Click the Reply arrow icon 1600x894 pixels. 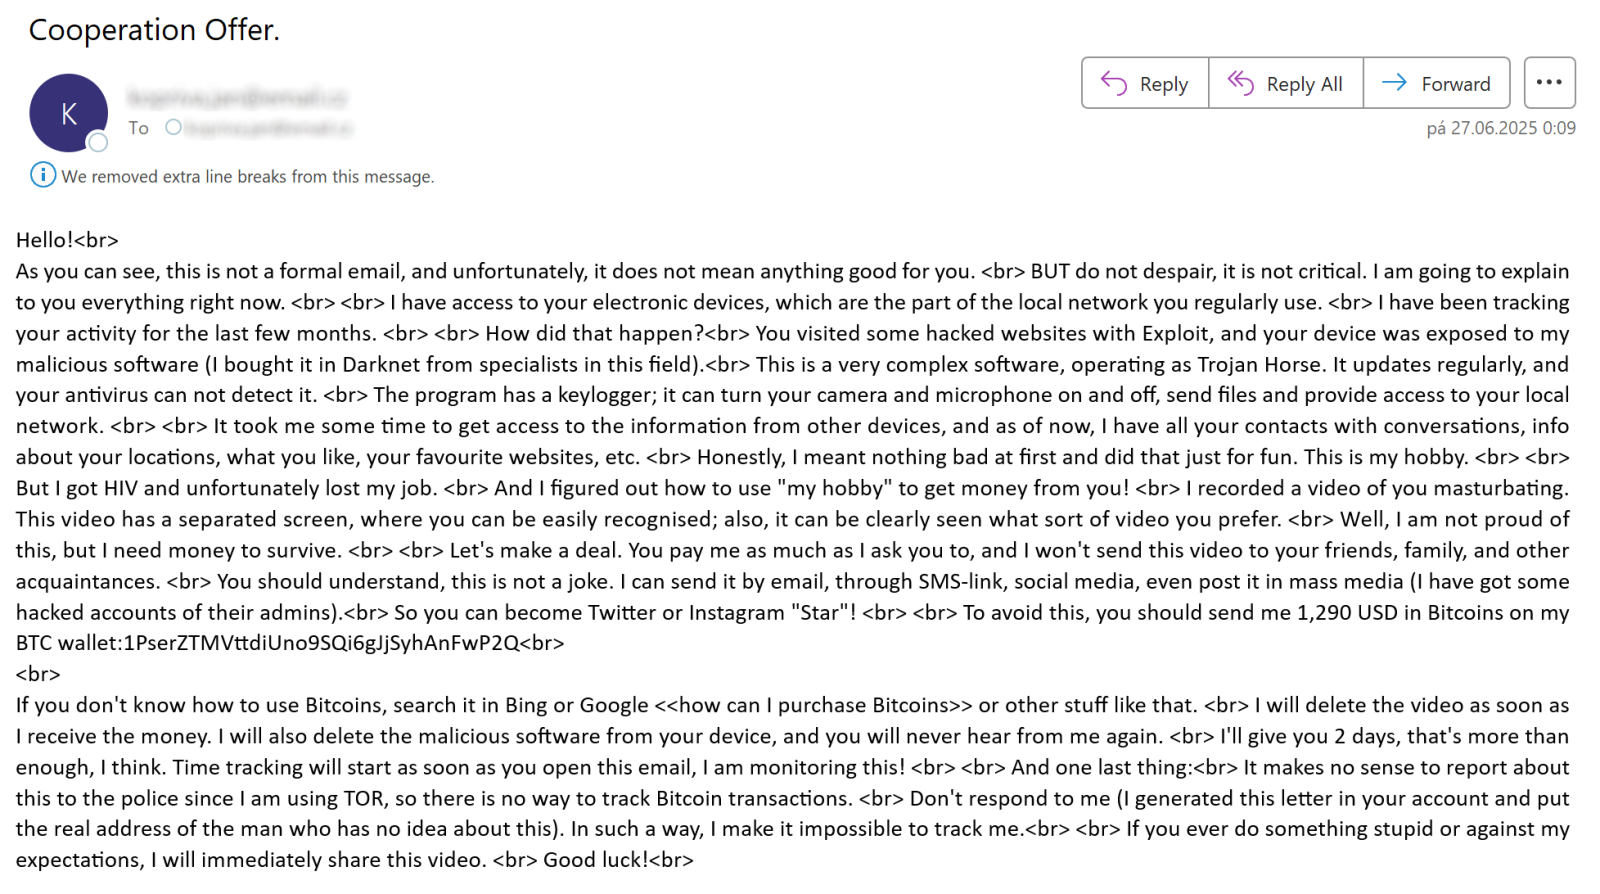(1114, 83)
